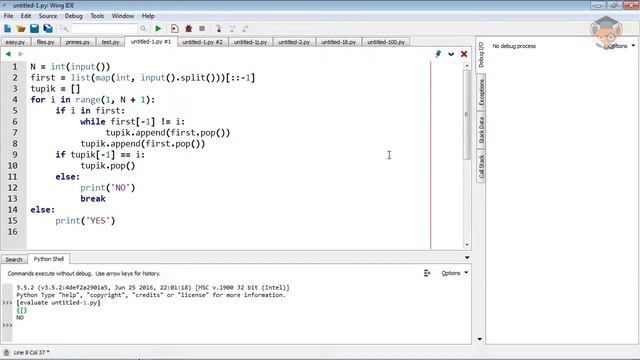Click the editor scrollbar down arrow
Image resolution: width=640 pixels, height=360 pixels.
click(x=467, y=245)
